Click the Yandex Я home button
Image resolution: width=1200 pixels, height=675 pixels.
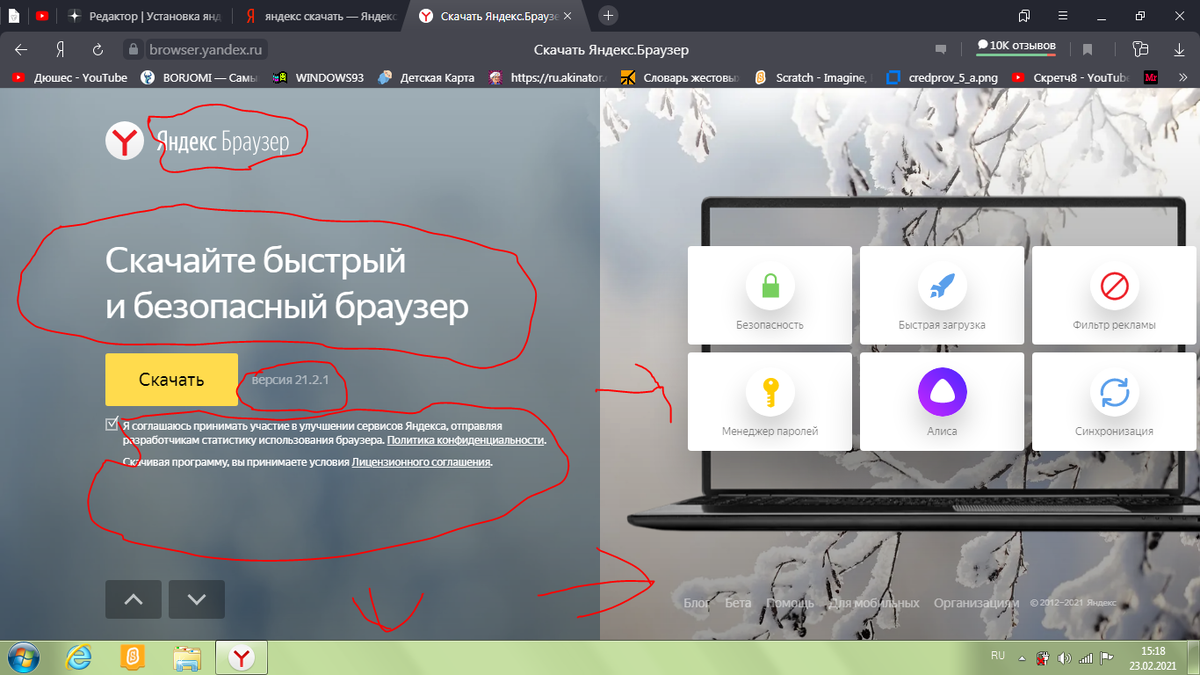(60, 49)
